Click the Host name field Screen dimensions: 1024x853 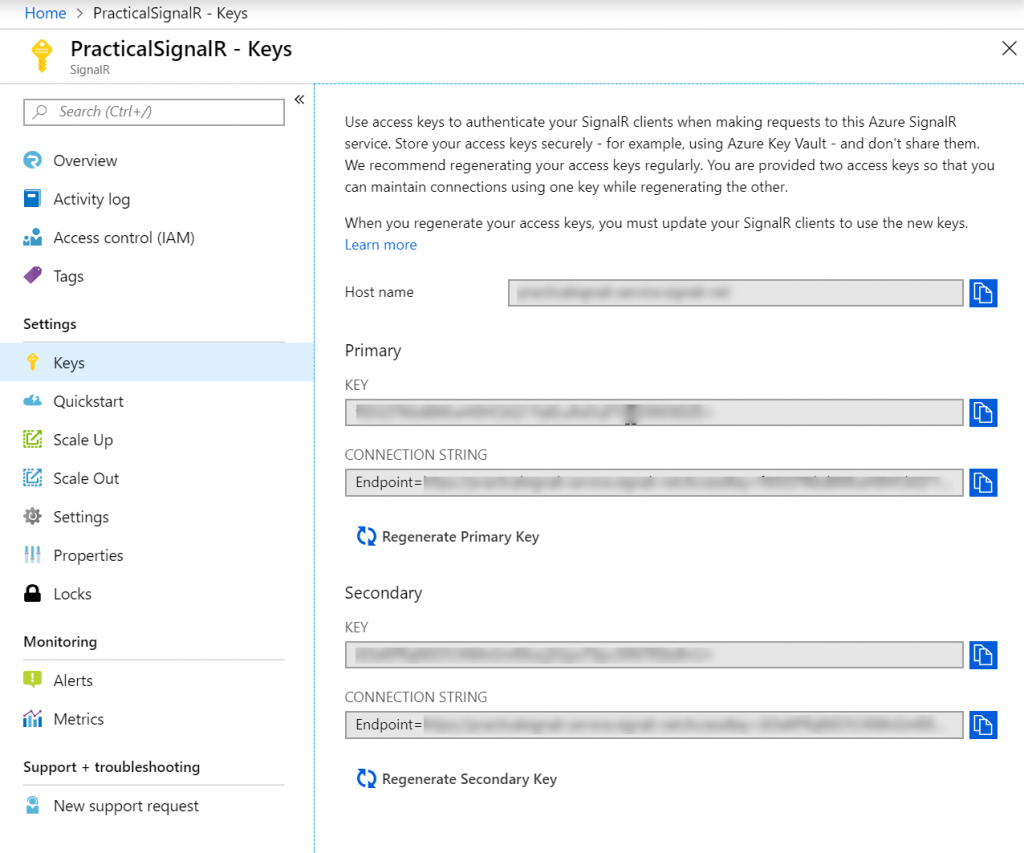coord(735,293)
